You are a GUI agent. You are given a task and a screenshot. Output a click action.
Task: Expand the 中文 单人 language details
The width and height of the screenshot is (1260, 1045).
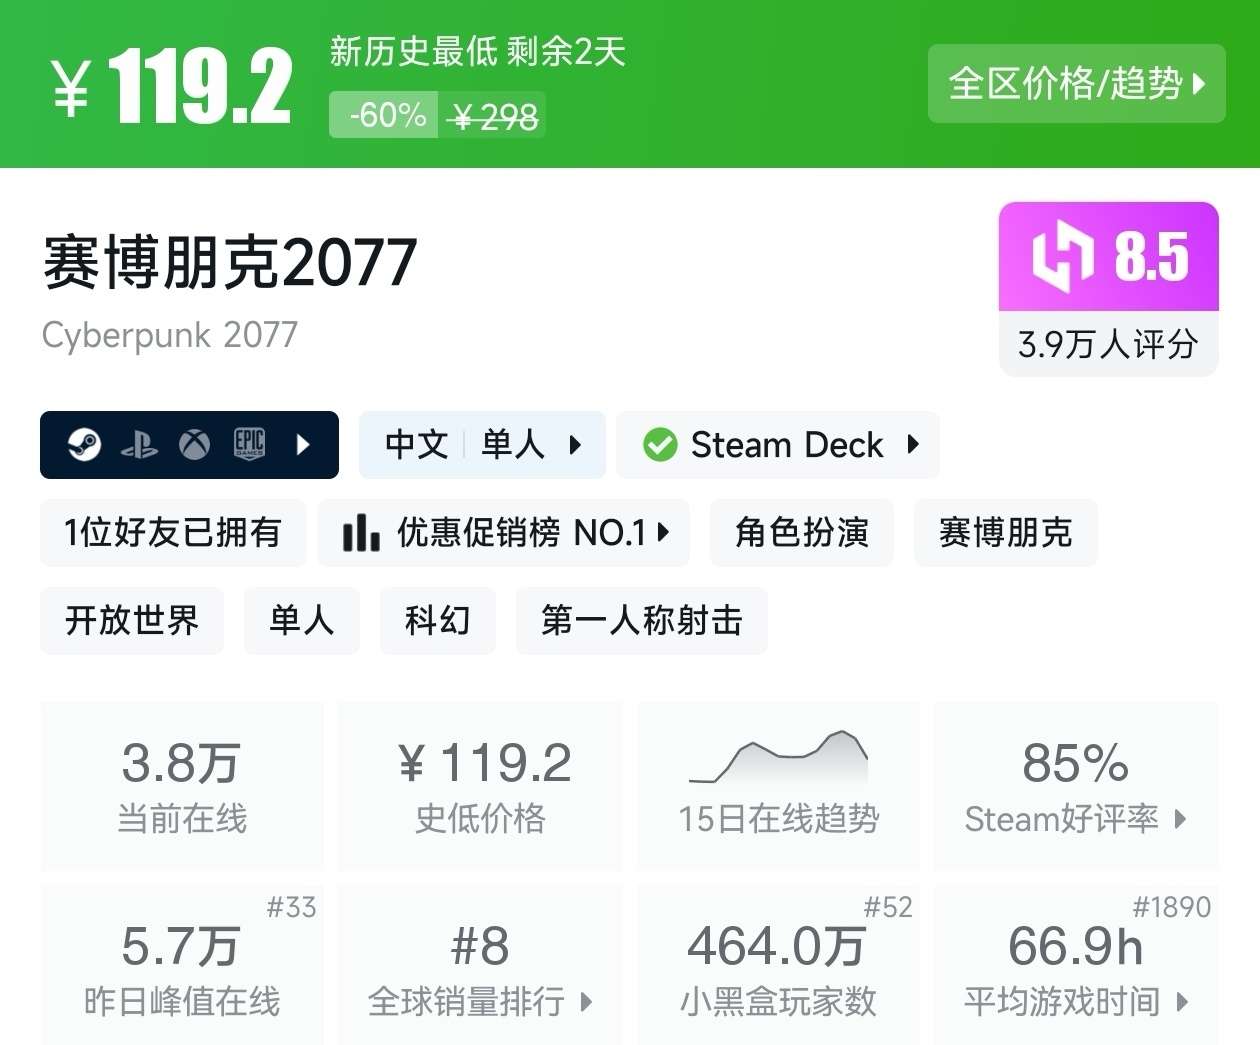tap(481, 445)
